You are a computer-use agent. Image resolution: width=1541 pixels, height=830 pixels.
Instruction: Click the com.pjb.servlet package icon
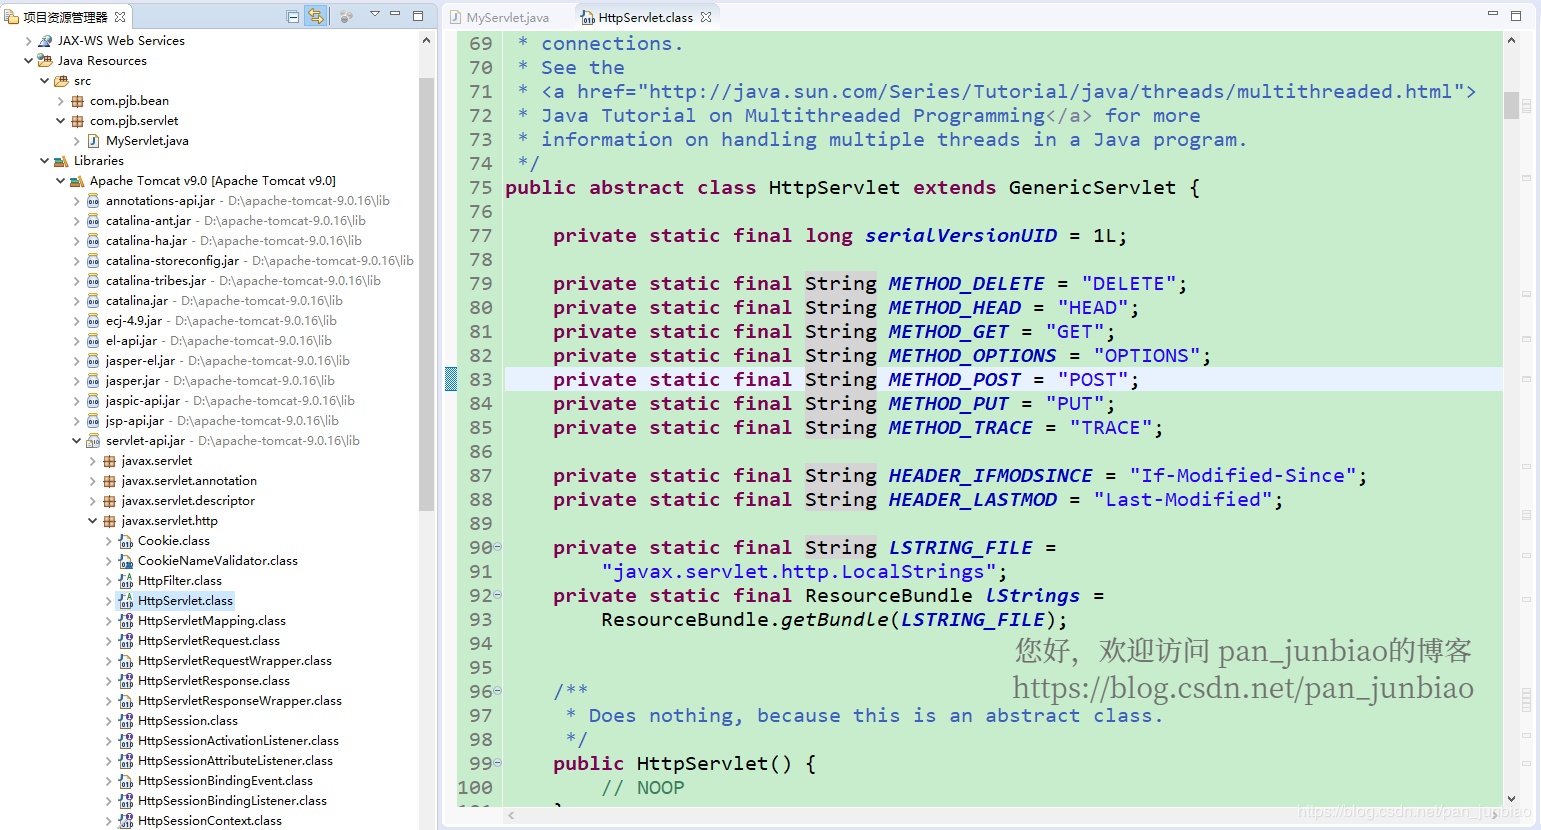(78, 120)
